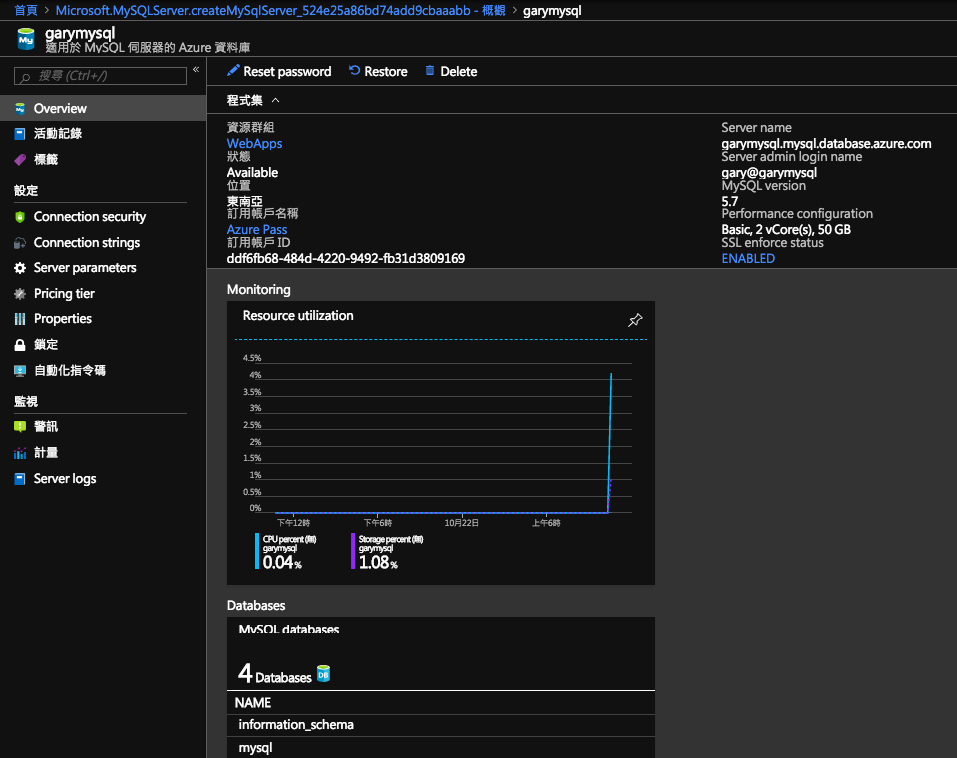Pin the Resource utilization chart
This screenshot has width=957, height=758.
click(x=635, y=320)
